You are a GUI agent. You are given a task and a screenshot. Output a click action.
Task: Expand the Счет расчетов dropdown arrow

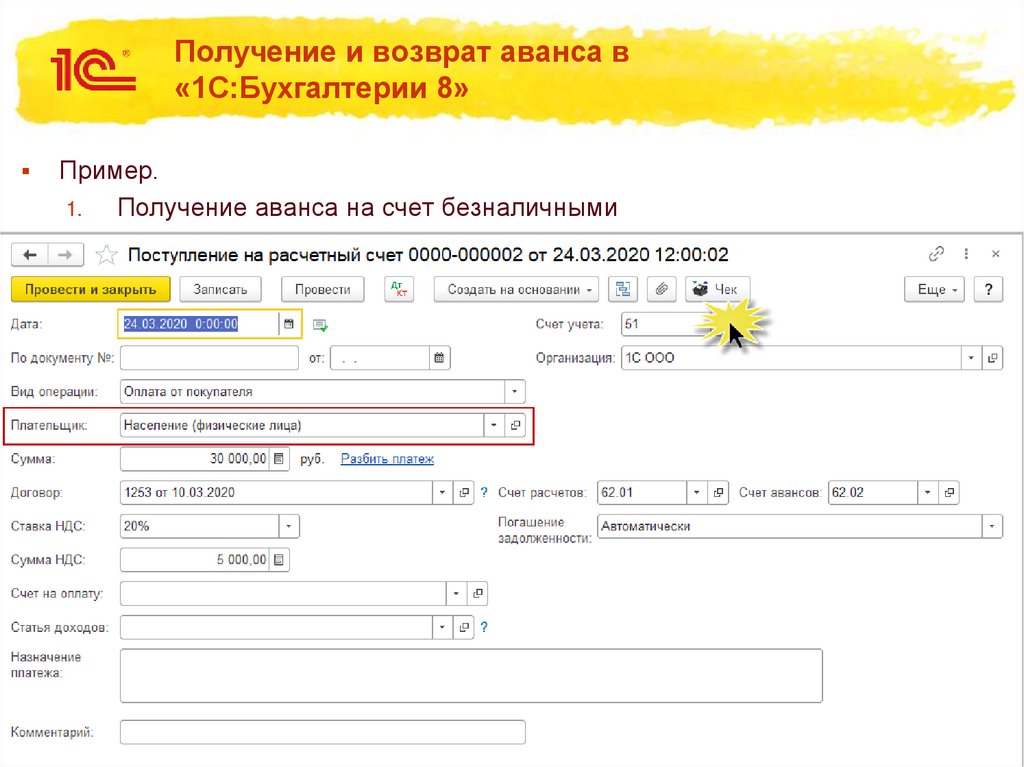click(697, 493)
